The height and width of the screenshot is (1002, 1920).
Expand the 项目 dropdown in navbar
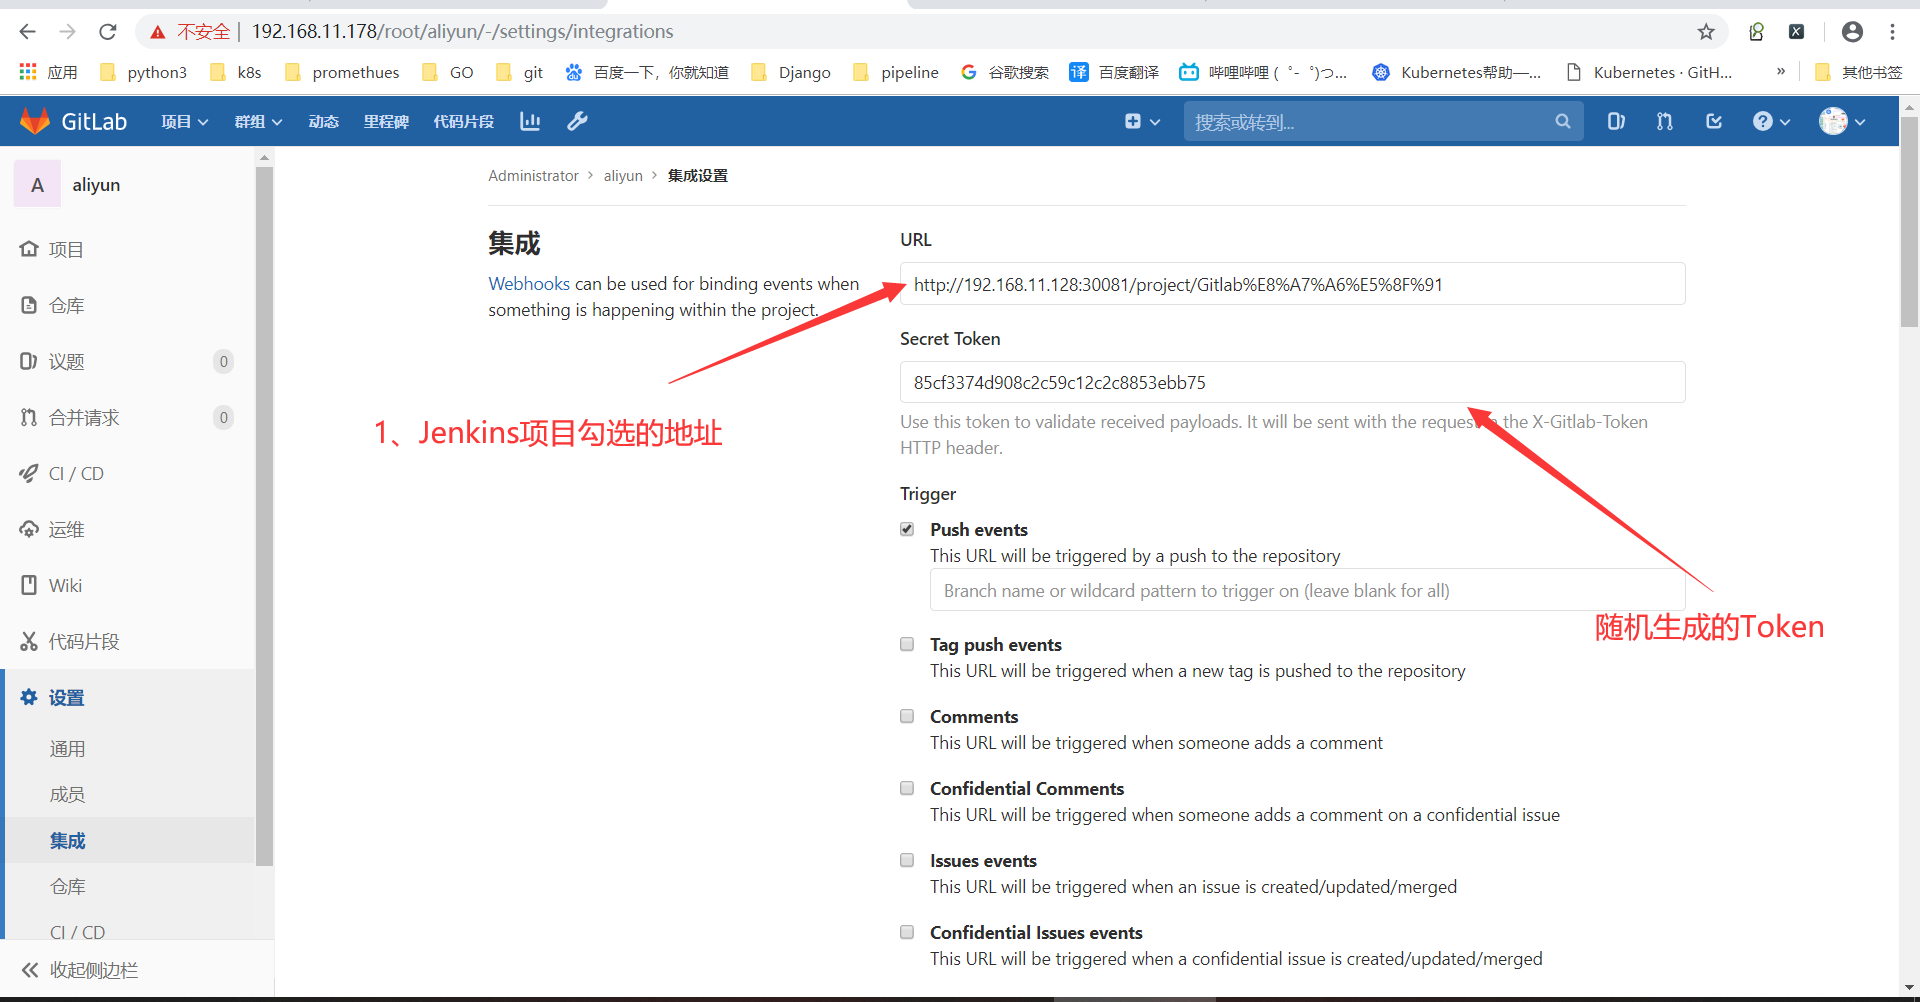pyautogui.click(x=185, y=121)
